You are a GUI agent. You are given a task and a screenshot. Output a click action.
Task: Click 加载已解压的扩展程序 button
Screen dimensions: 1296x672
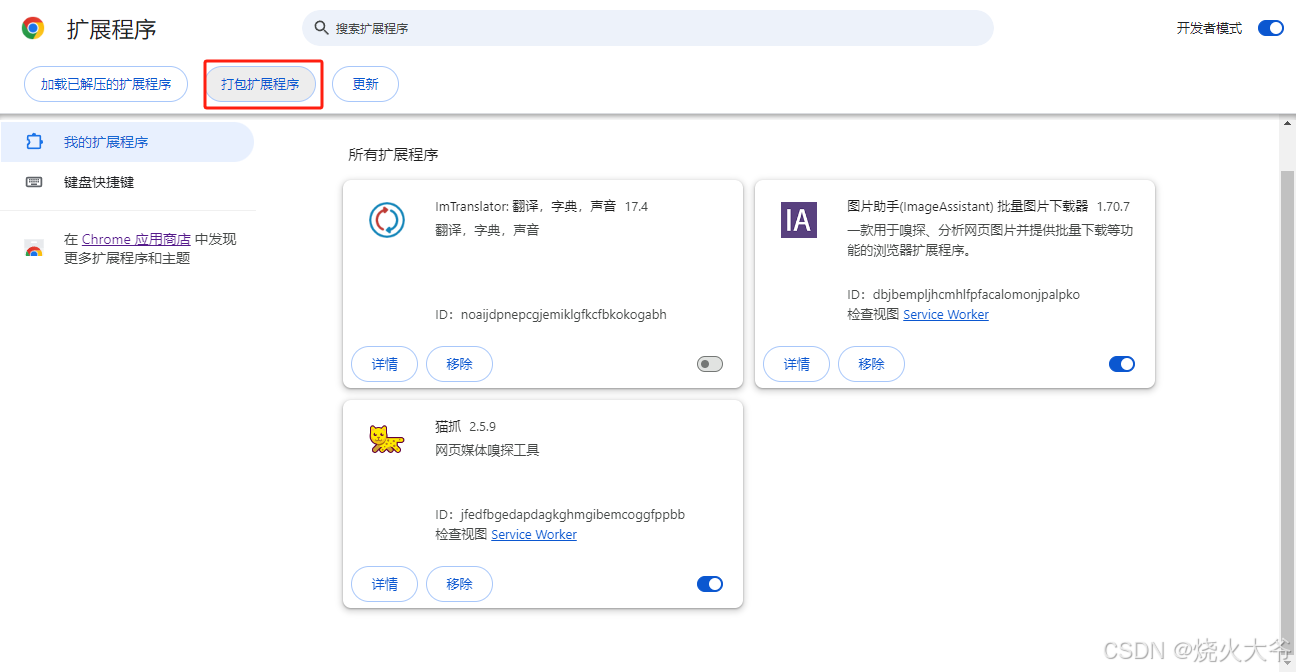tap(106, 84)
